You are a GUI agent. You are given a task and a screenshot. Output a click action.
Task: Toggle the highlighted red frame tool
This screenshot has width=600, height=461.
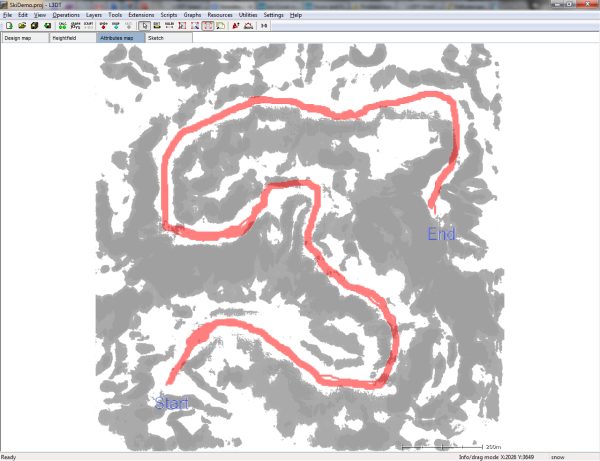[x=207, y=26]
